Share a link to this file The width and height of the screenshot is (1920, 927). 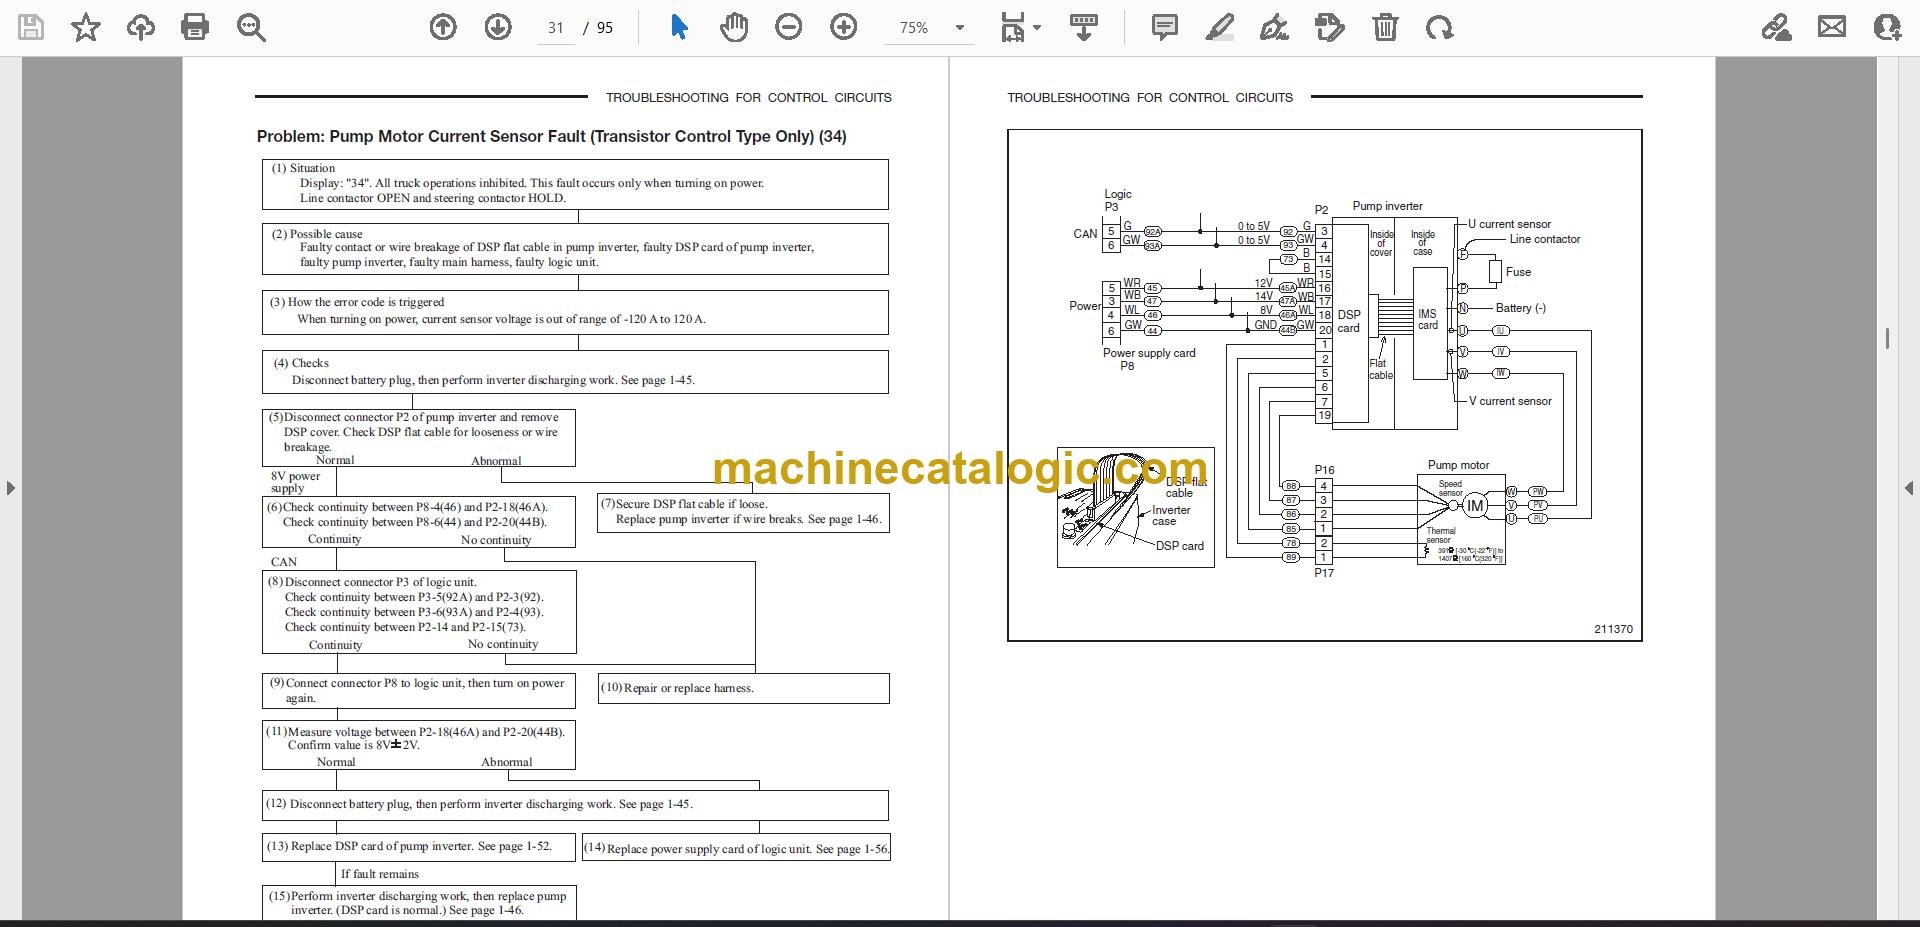(x=1777, y=27)
